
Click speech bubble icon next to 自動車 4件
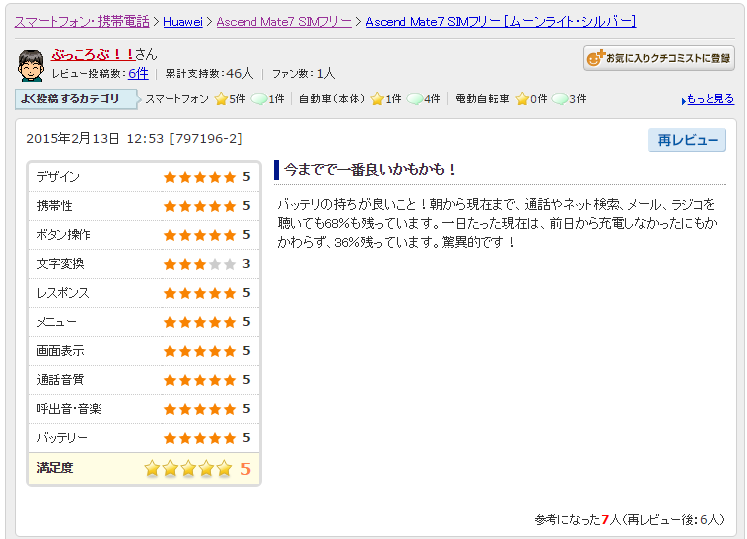coord(415,99)
